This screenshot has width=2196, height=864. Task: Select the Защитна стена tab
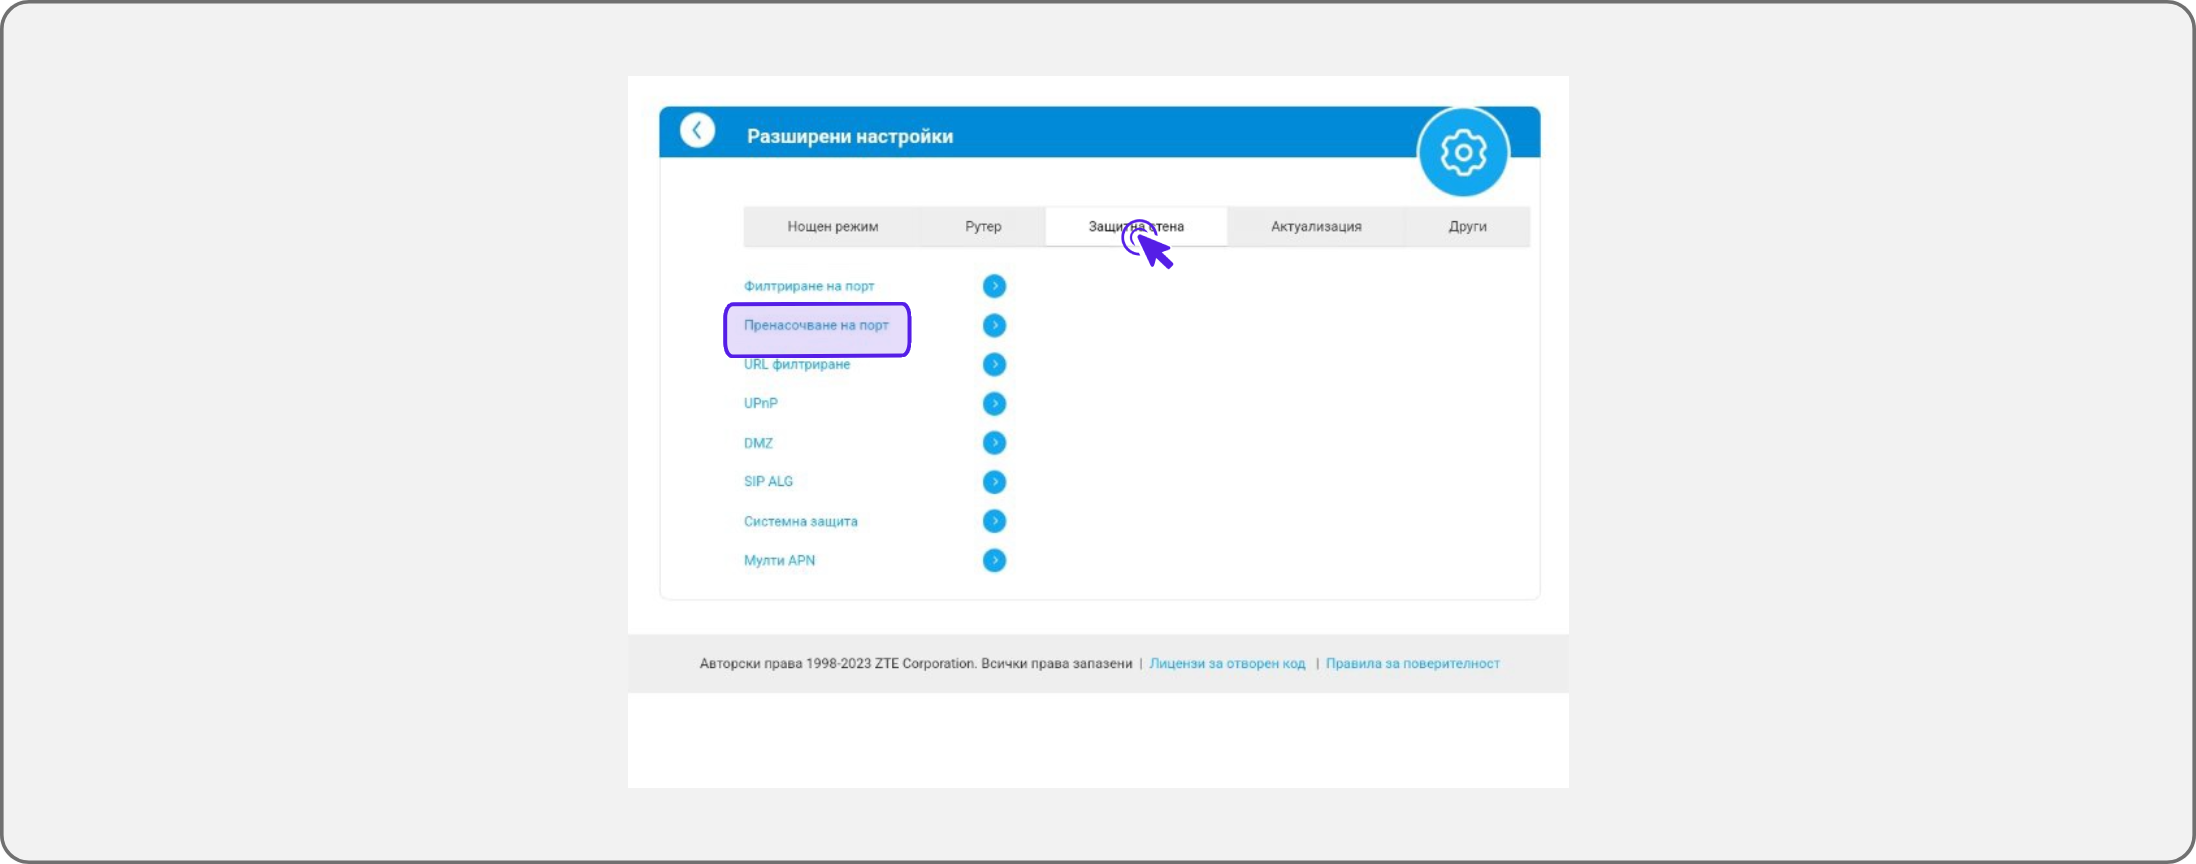pyautogui.click(x=1136, y=227)
